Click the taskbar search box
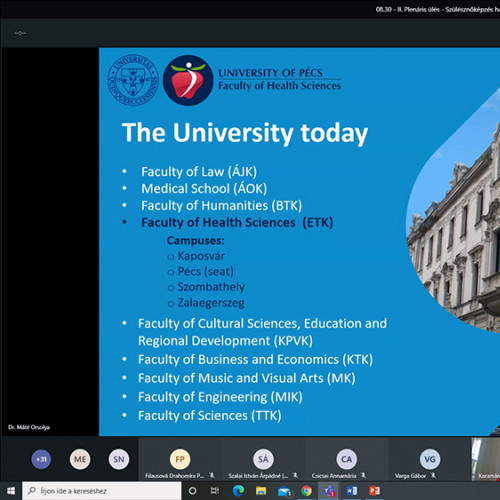Screen dimensions: 500x500 [102, 491]
